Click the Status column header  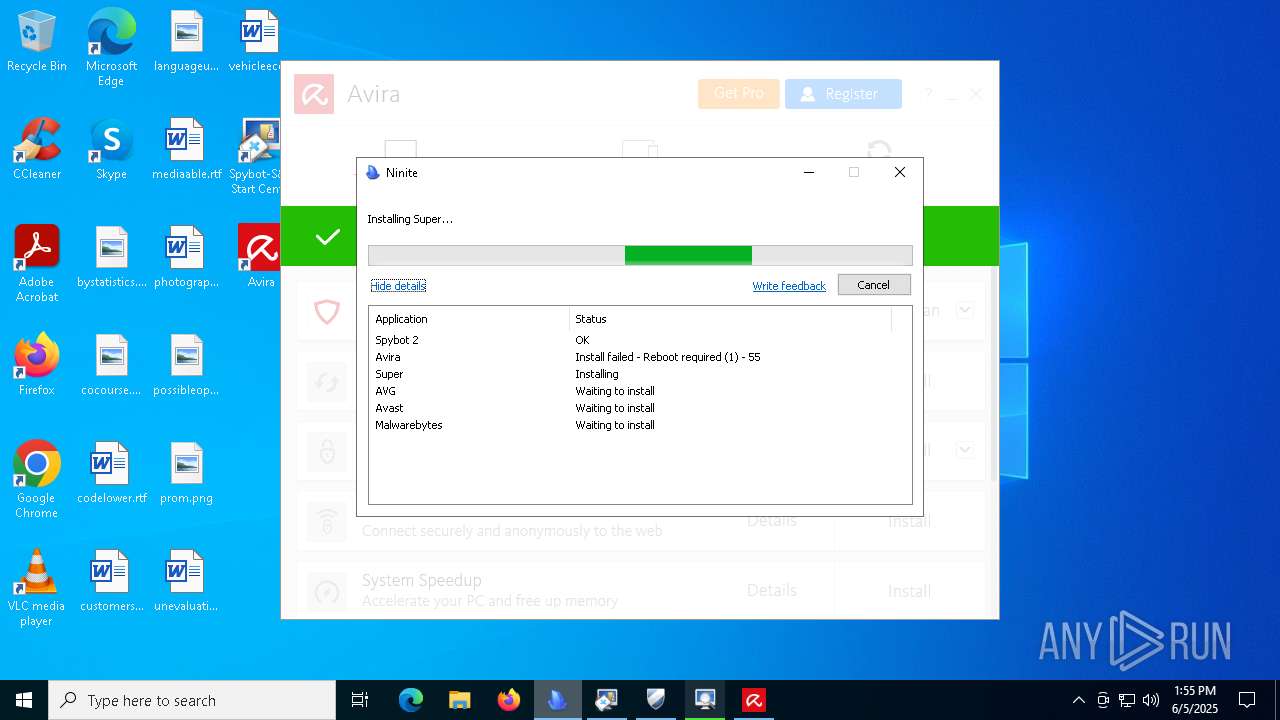[730, 319]
